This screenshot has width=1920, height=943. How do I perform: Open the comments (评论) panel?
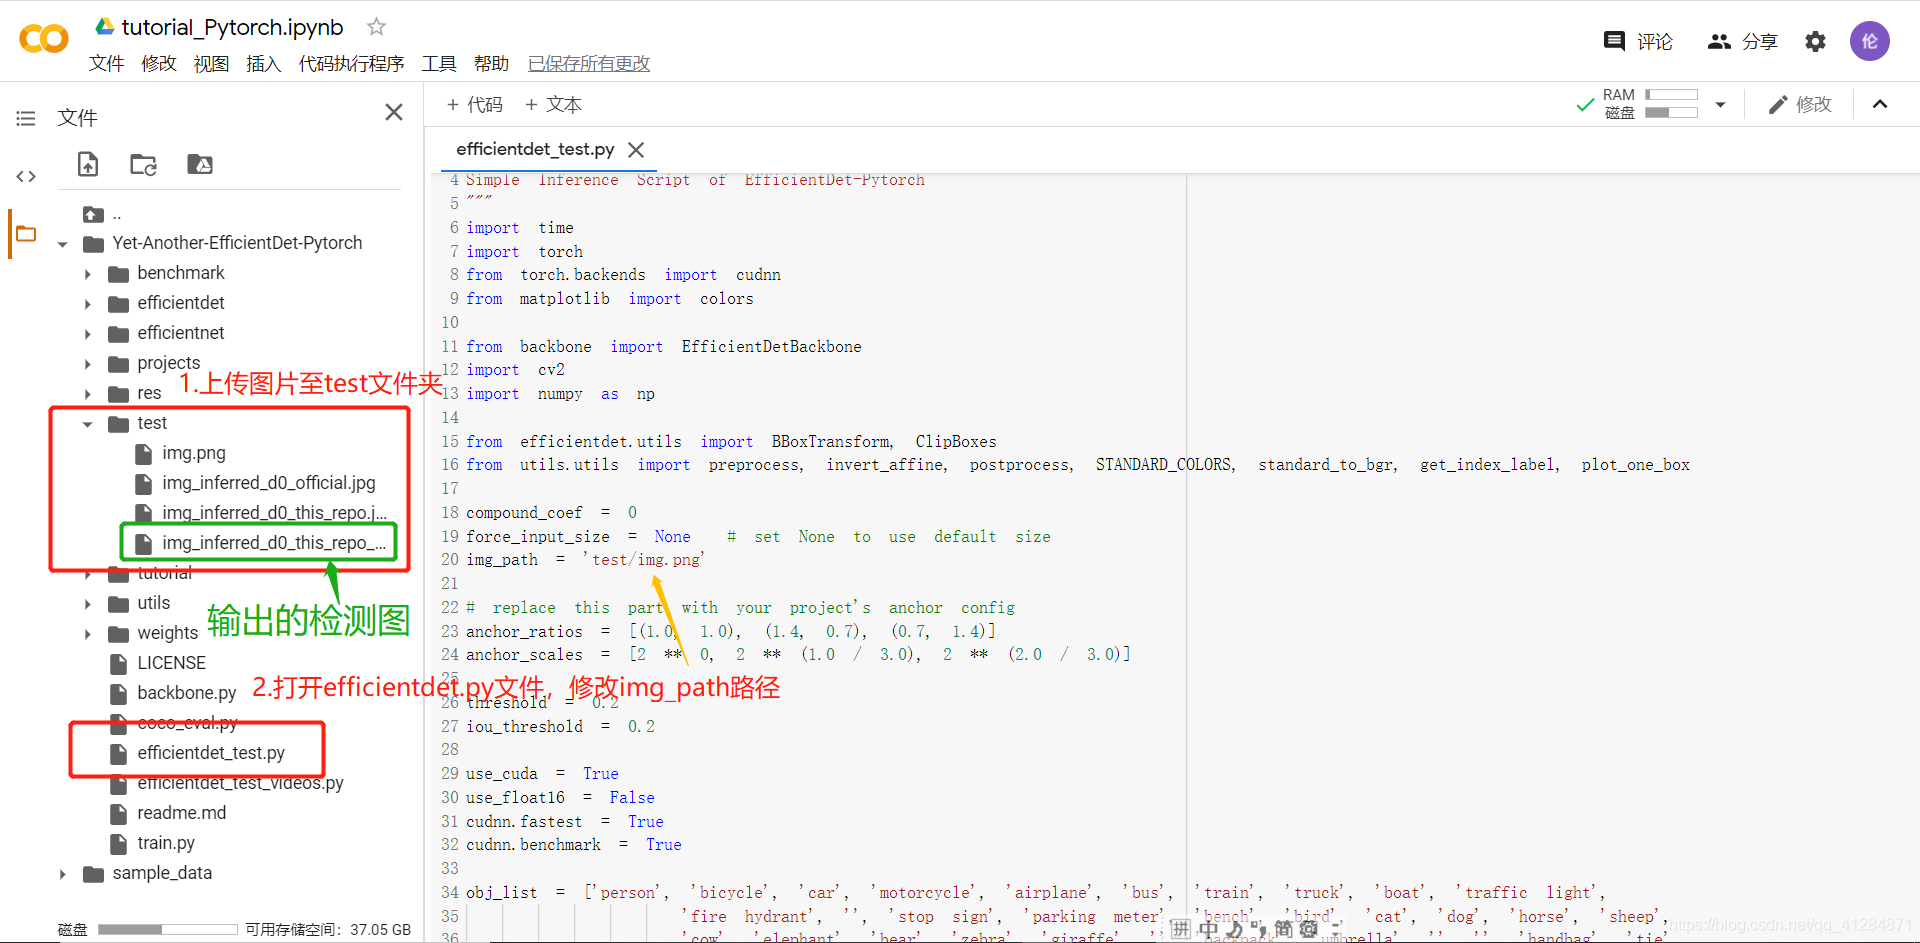tap(1638, 41)
